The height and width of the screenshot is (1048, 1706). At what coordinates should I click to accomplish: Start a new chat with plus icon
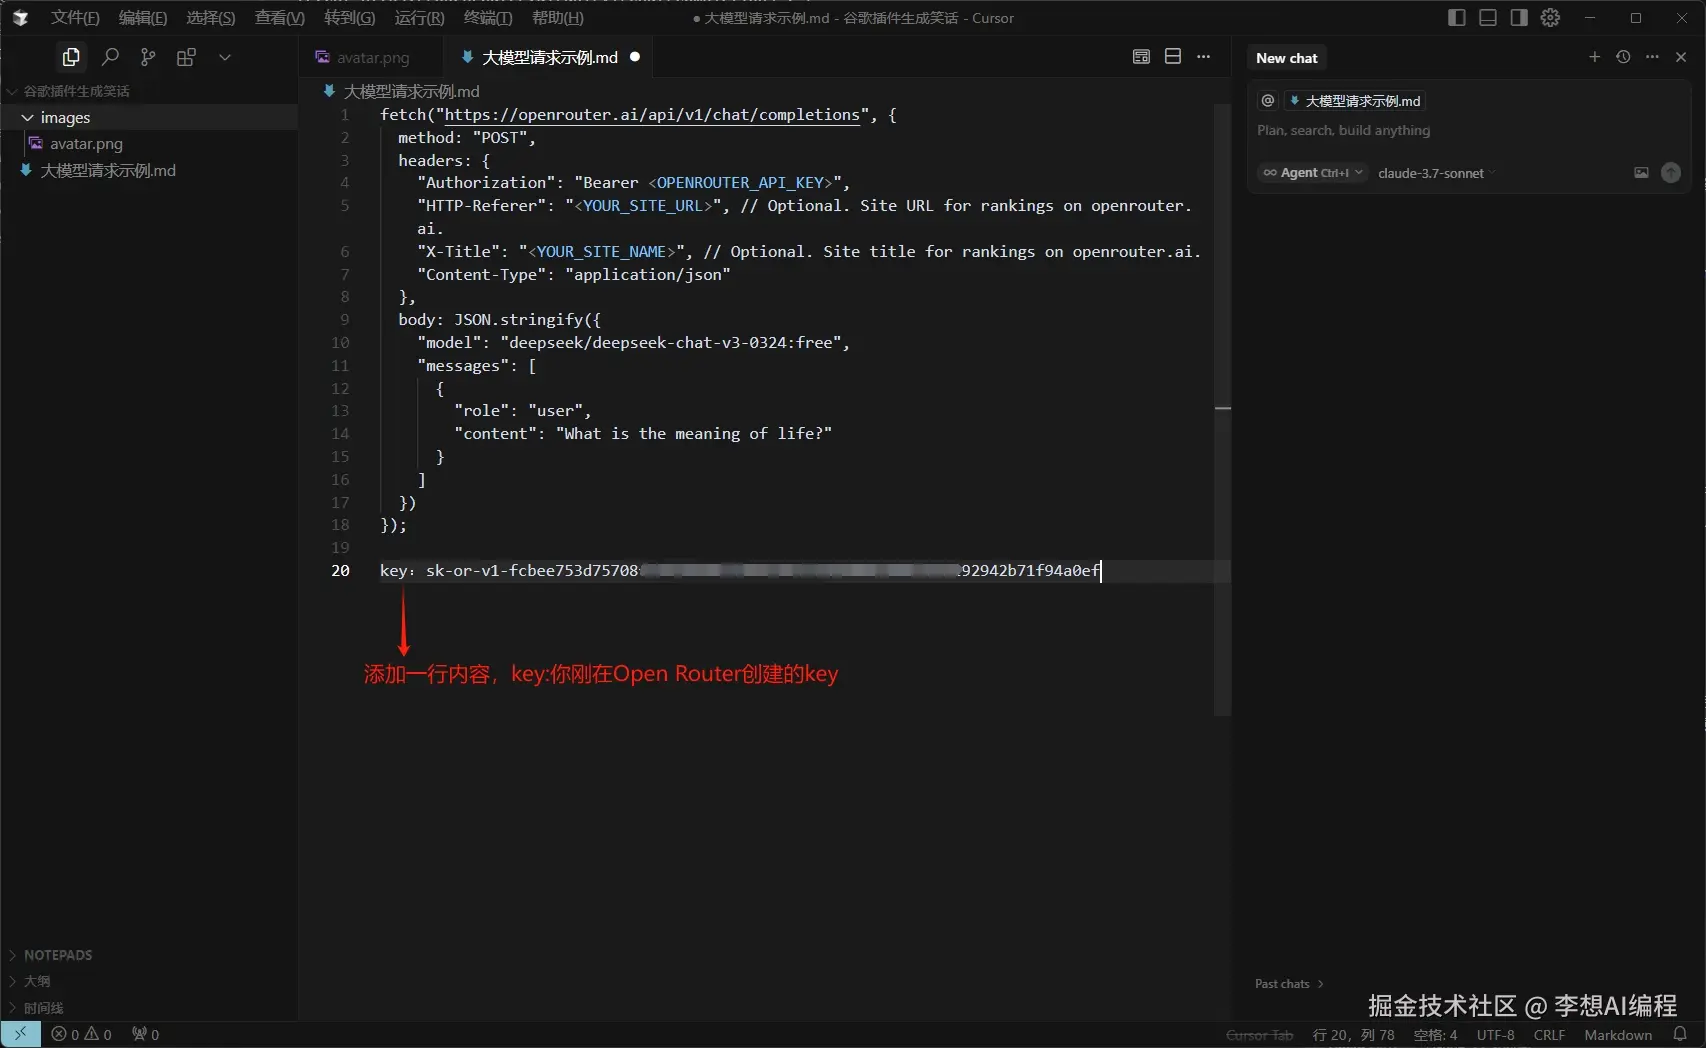coord(1594,57)
